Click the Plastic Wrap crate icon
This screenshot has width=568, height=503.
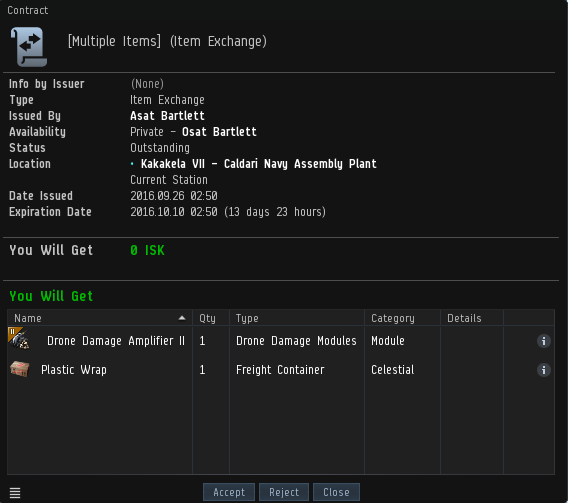coord(20,369)
